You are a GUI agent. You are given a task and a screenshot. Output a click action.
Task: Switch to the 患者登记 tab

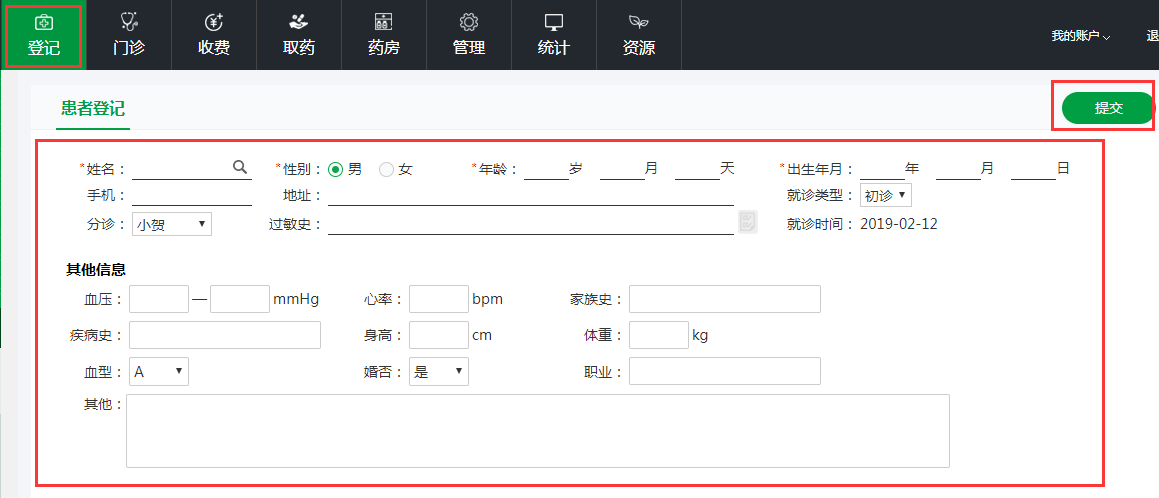(x=92, y=109)
